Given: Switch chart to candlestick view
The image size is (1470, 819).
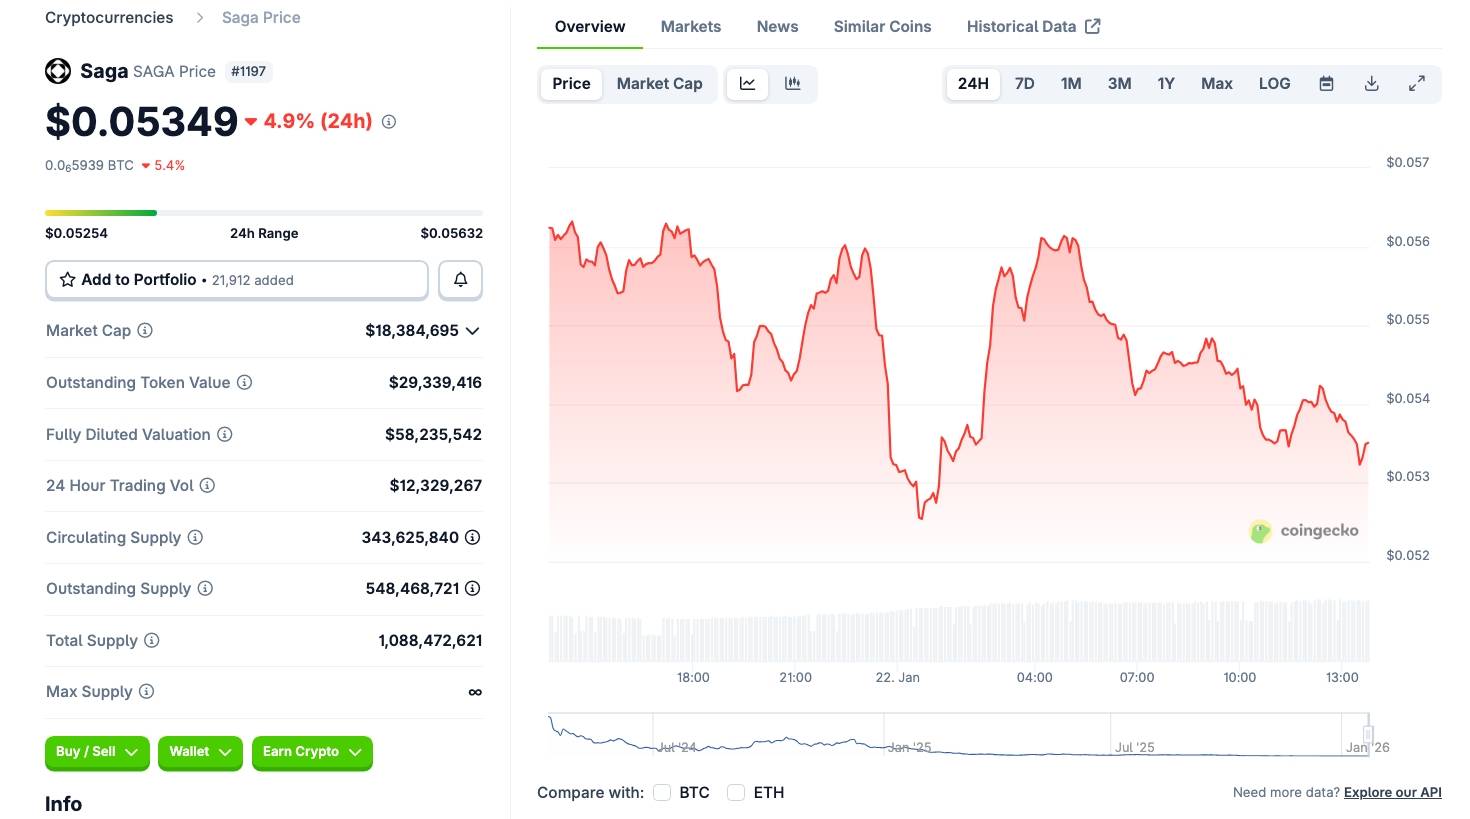Looking at the screenshot, I should point(792,83).
